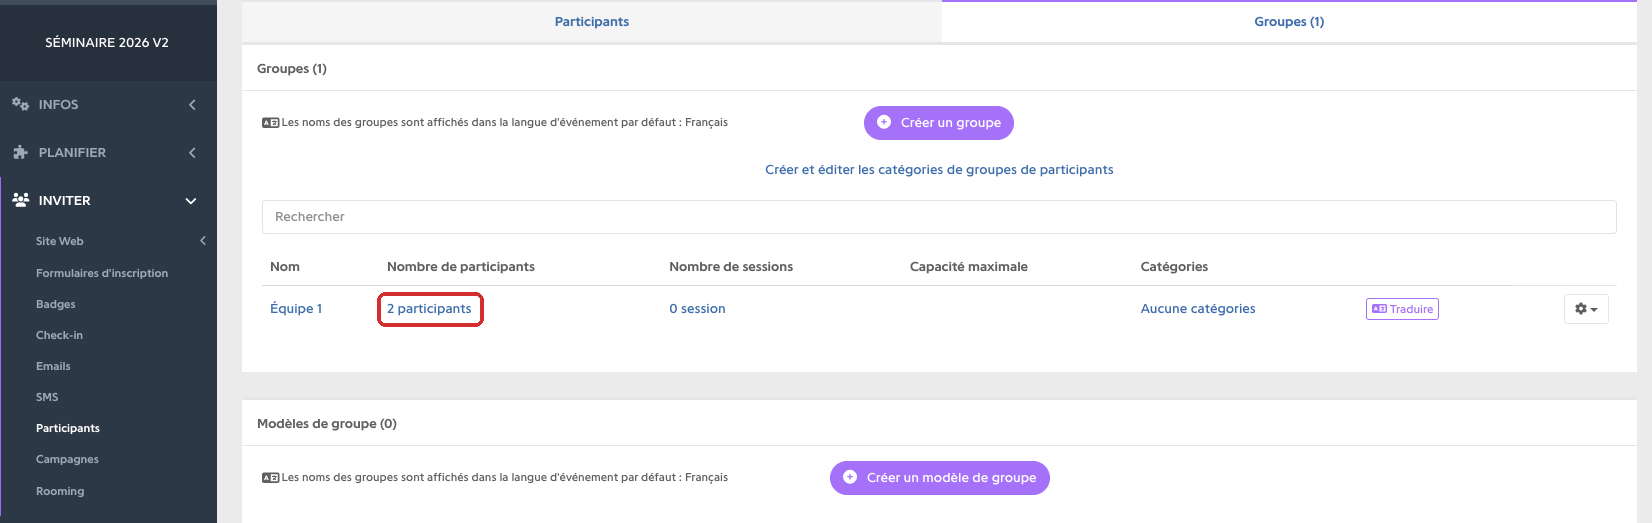Expand the PLANIFIER sidebar section
Viewport: 1652px width, 523px height.
pos(108,153)
